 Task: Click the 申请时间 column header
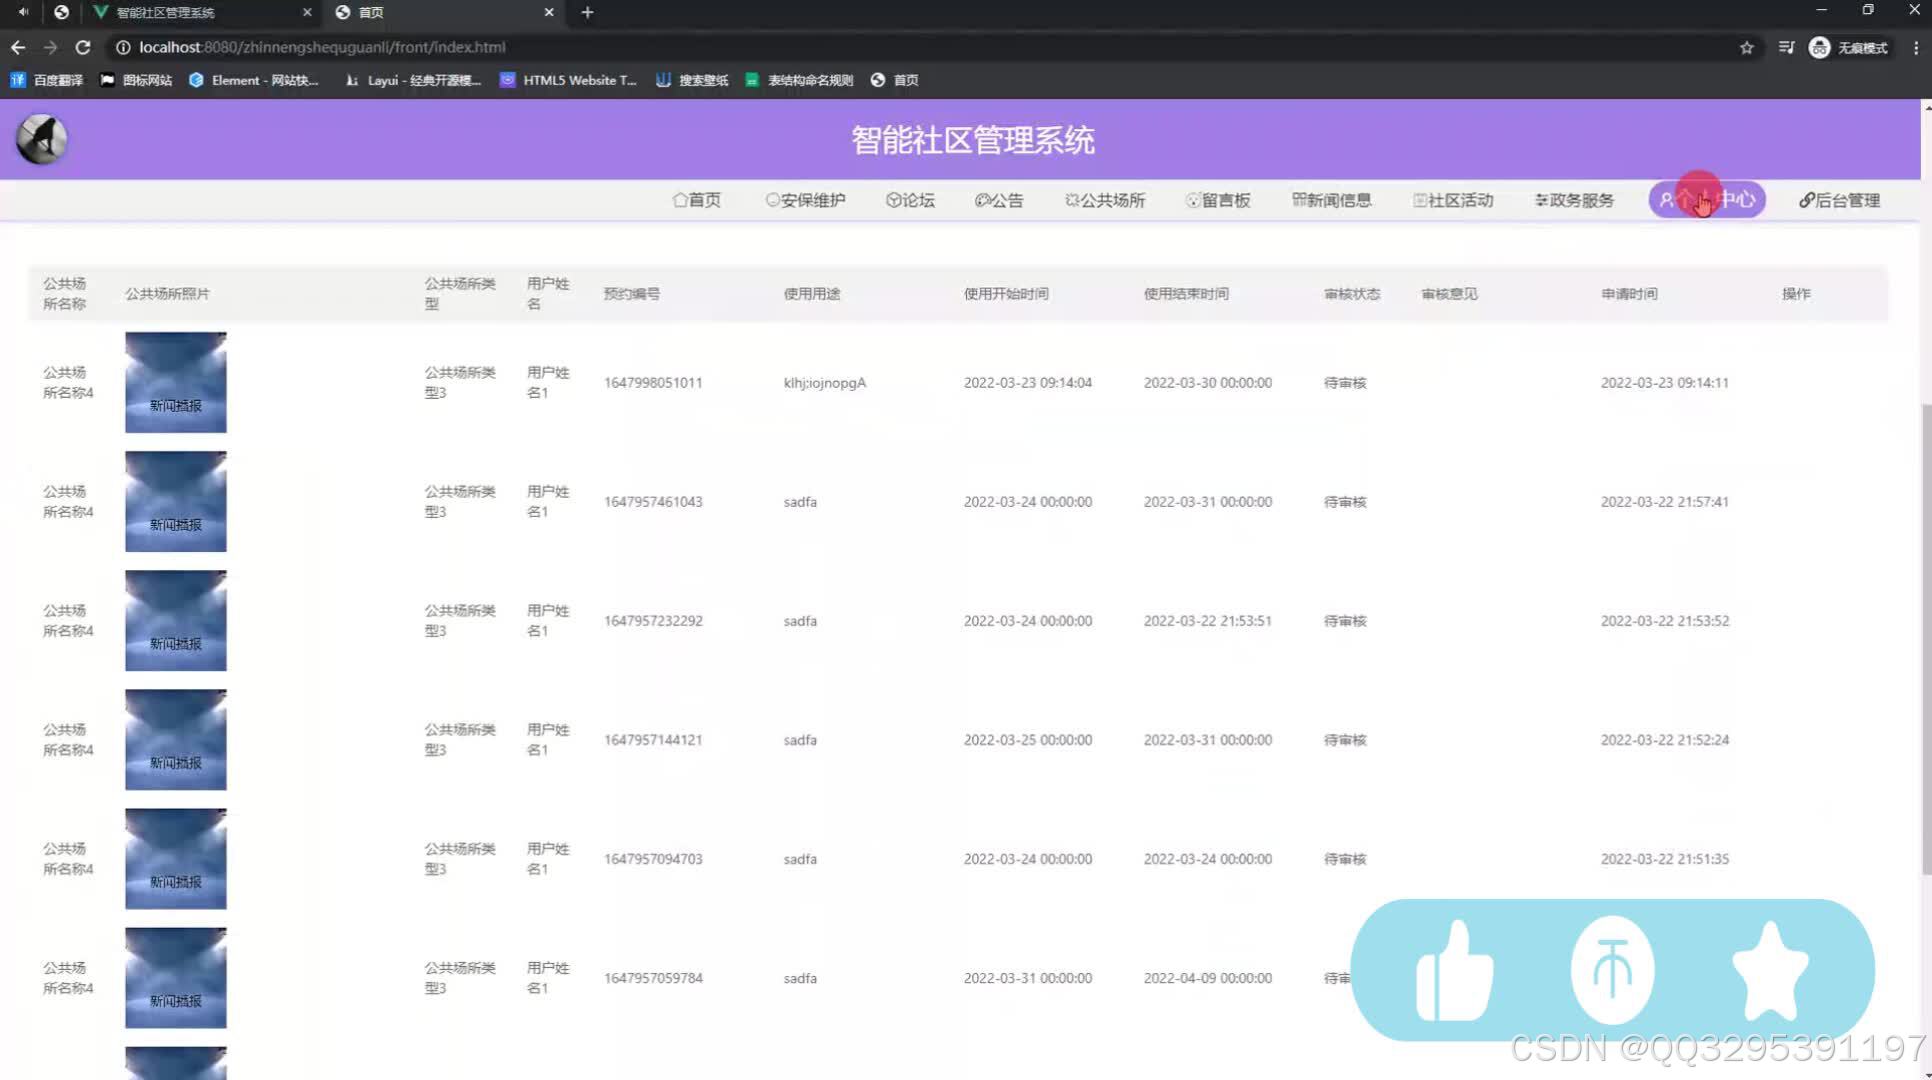coord(1629,294)
